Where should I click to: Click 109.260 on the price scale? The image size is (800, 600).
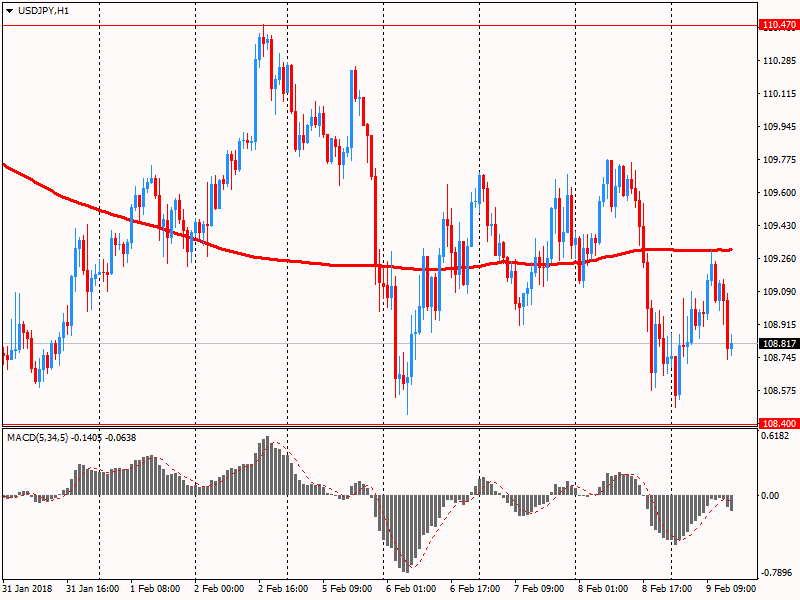point(778,259)
